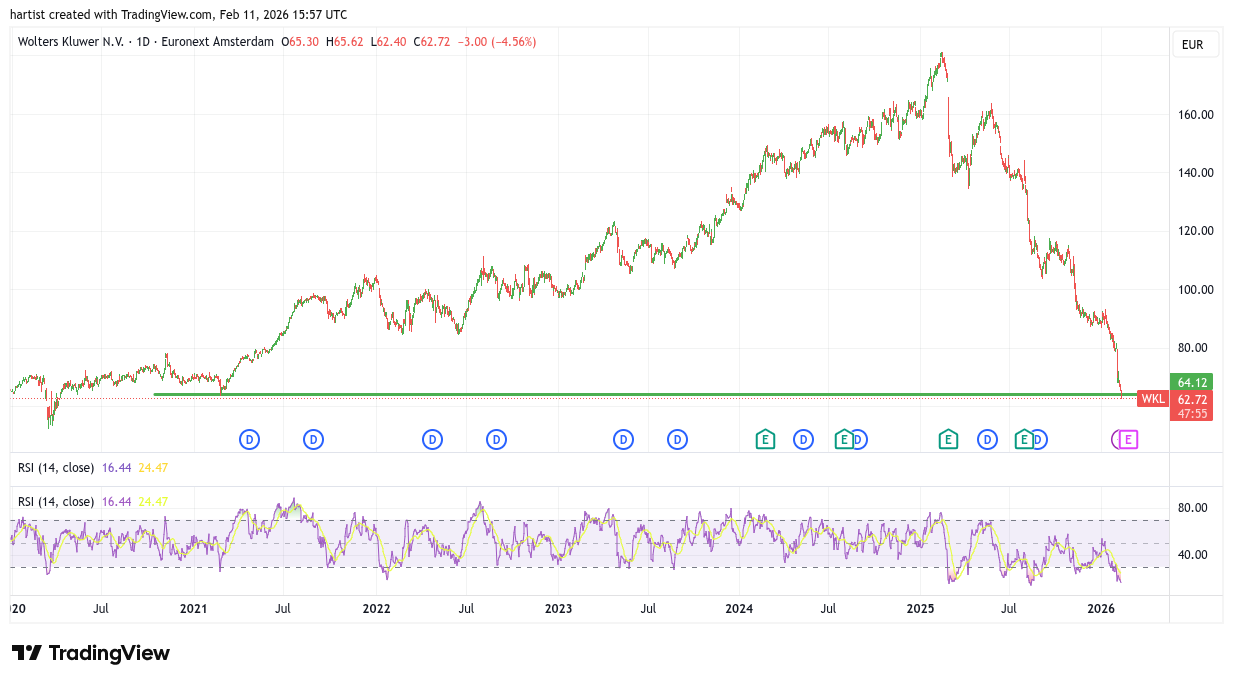Screen dimensions: 1233x683
Task: Click the green earnings marker after 2025
Action: tap(947, 439)
